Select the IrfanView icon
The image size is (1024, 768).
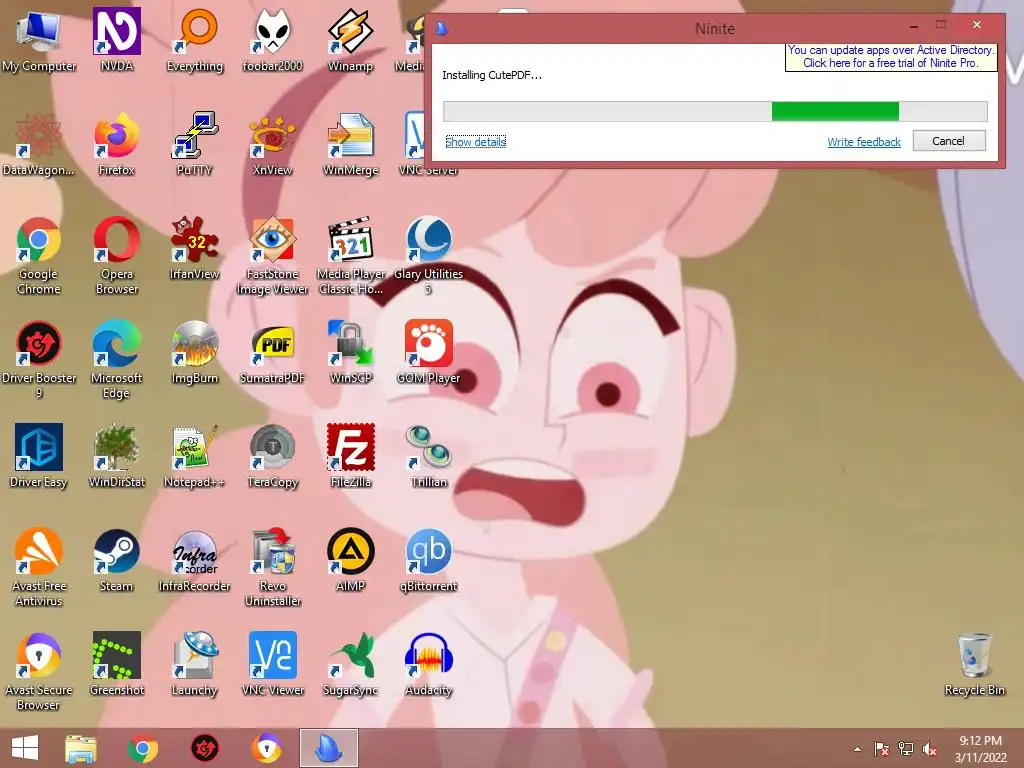point(195,248)
